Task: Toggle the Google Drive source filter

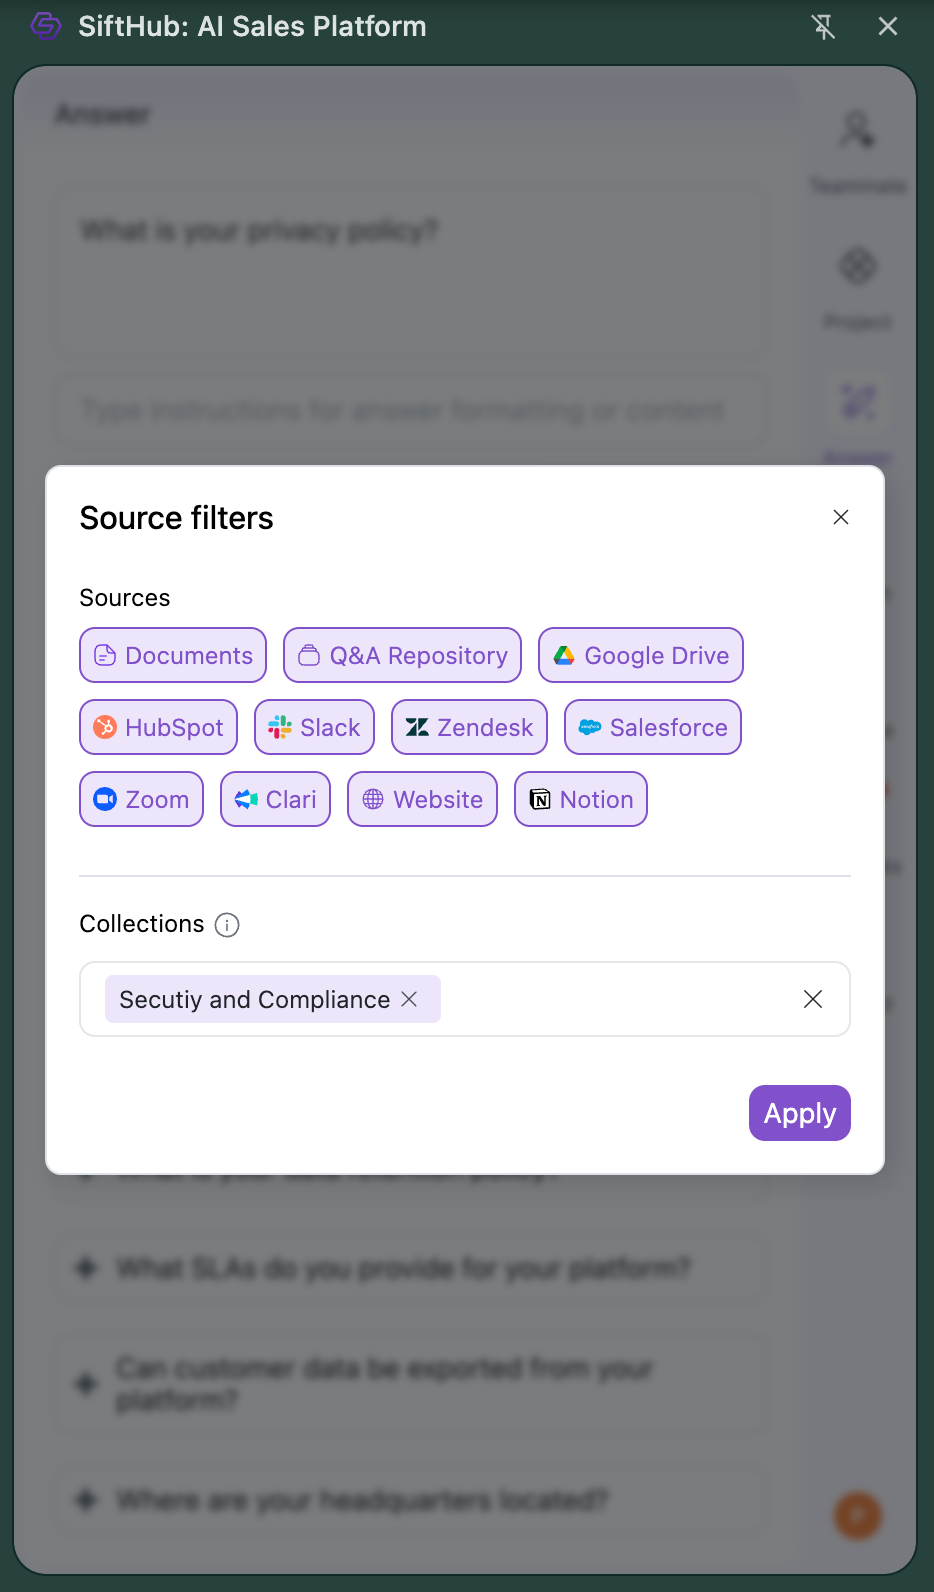Action: tap(641, 655)
